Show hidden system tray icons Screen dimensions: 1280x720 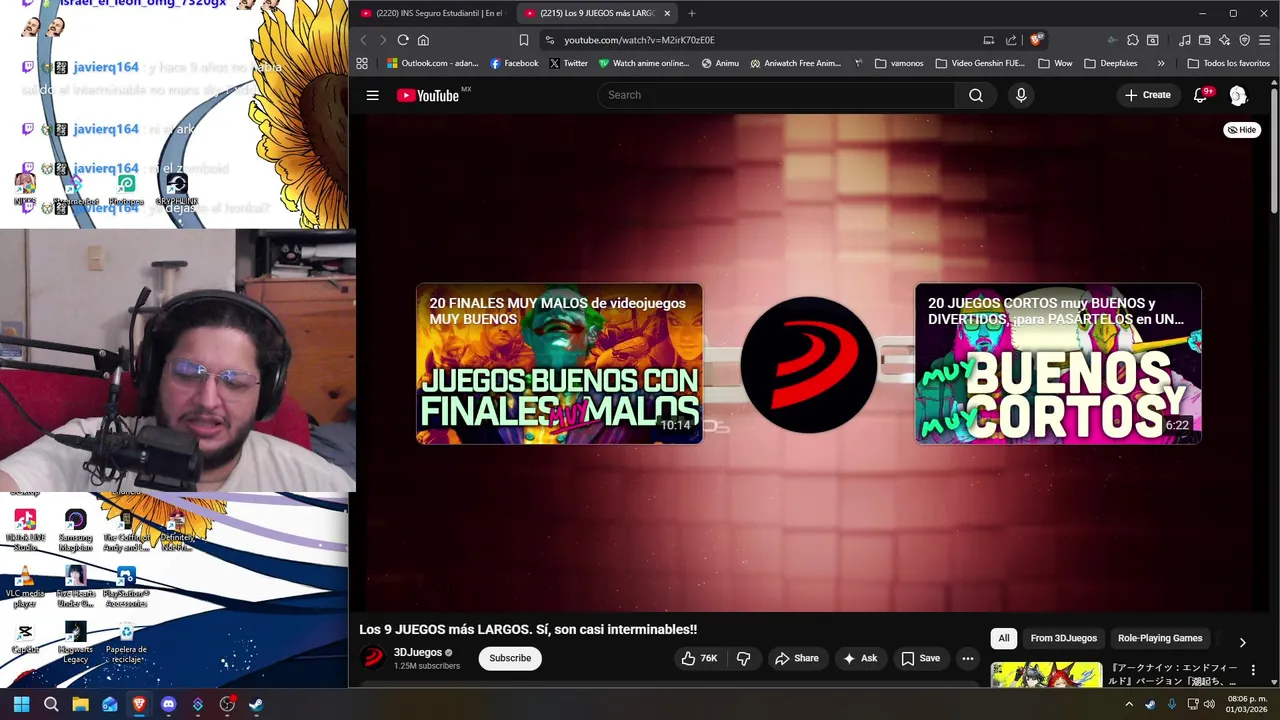1129,704
